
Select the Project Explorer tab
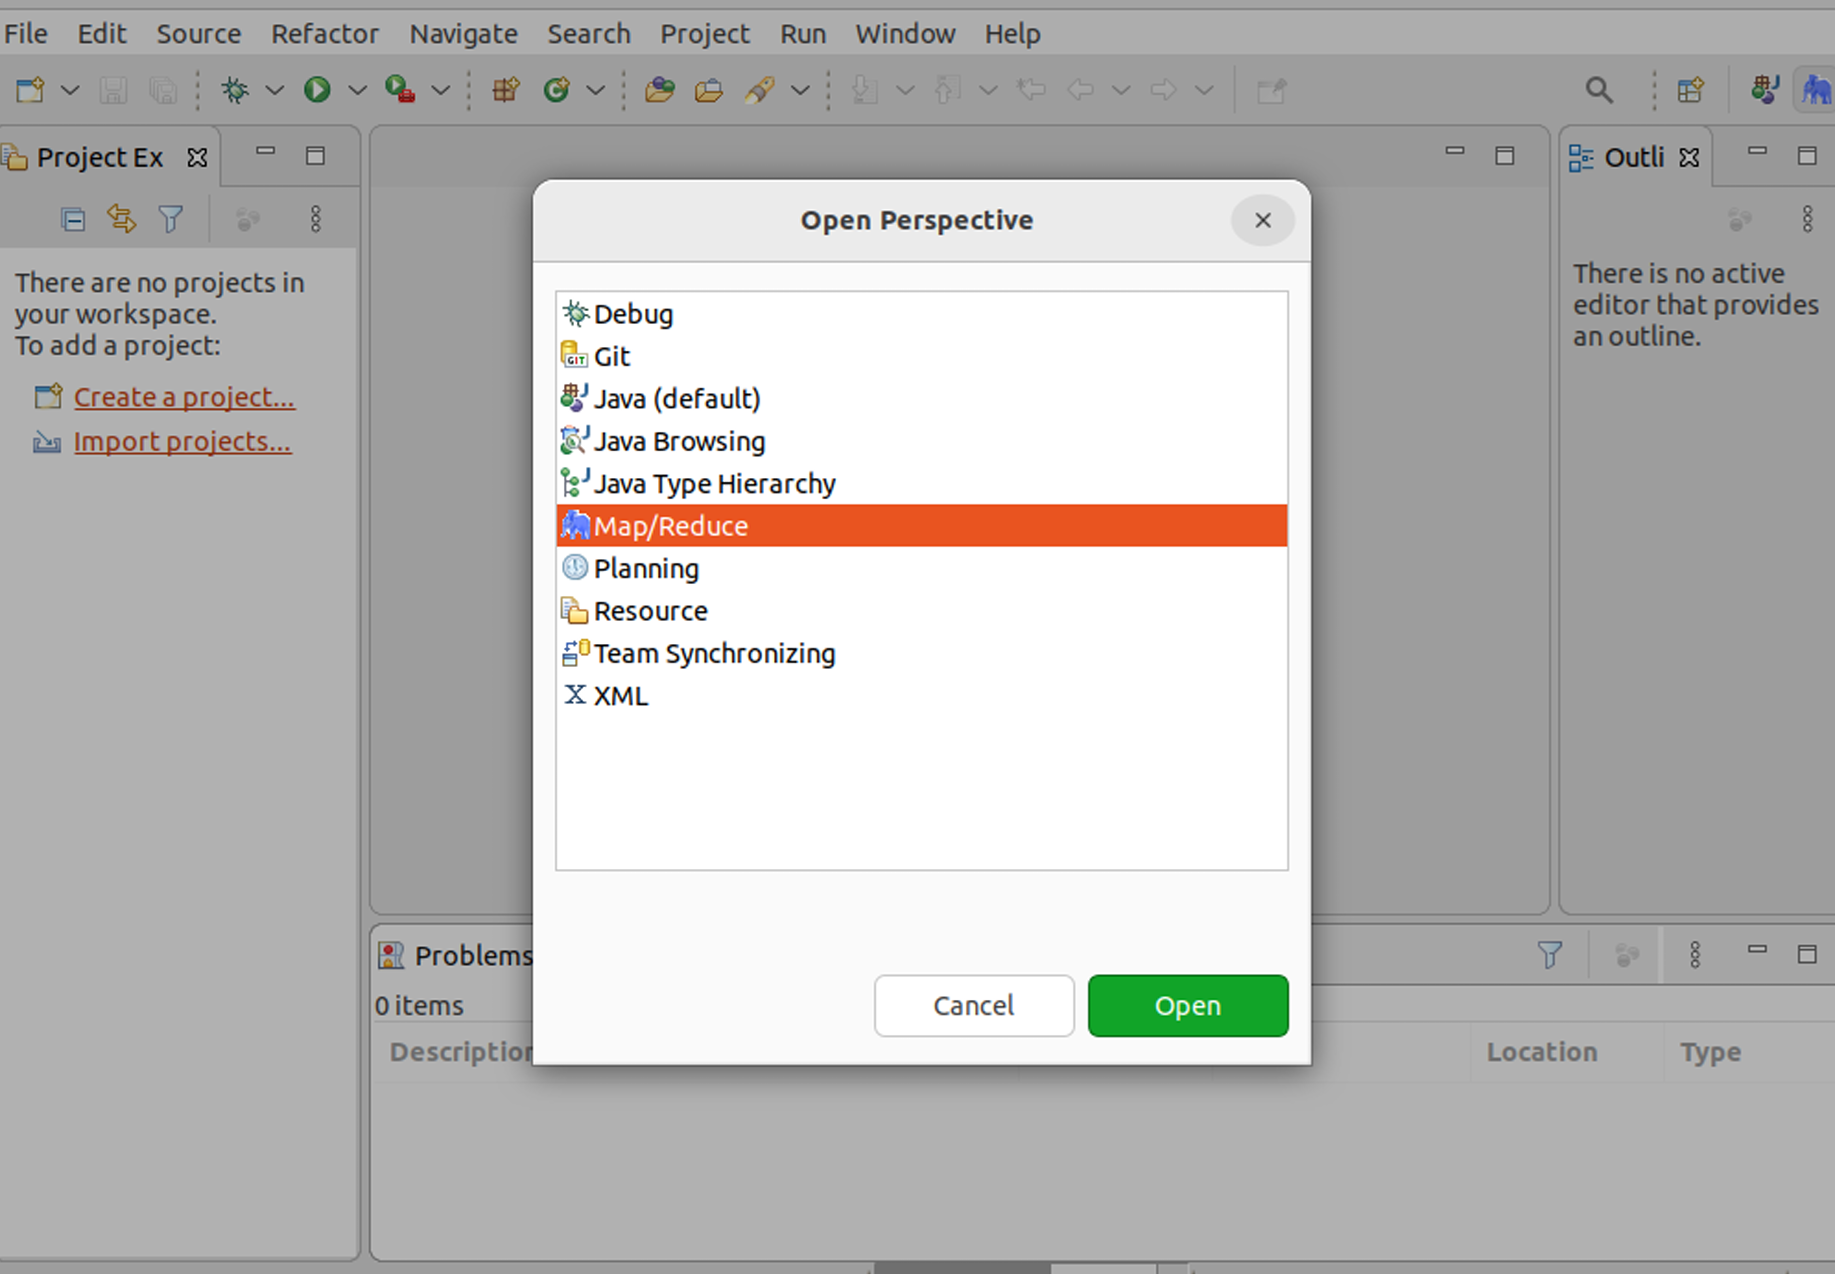coord(99,157)
